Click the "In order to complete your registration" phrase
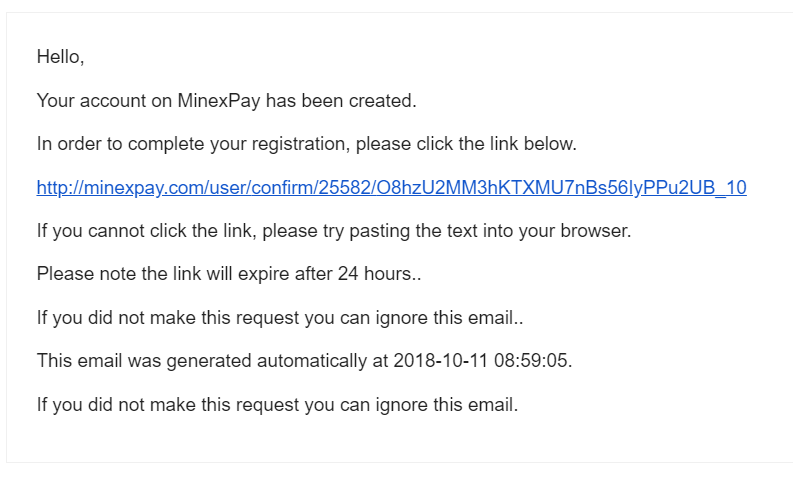 [193, 144]
